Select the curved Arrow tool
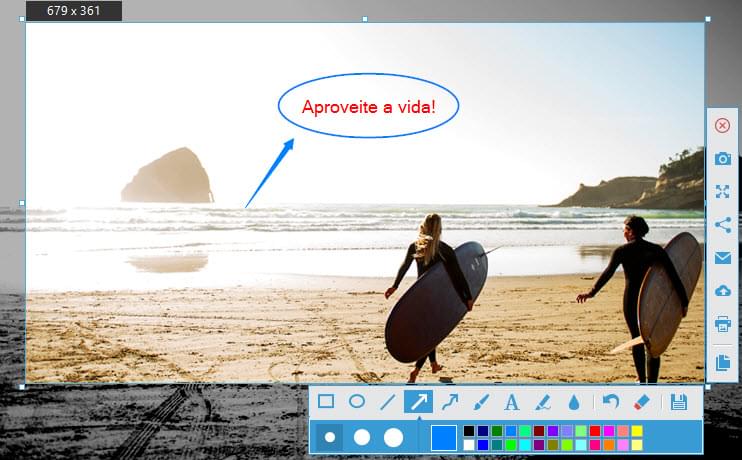 point(449,402)
